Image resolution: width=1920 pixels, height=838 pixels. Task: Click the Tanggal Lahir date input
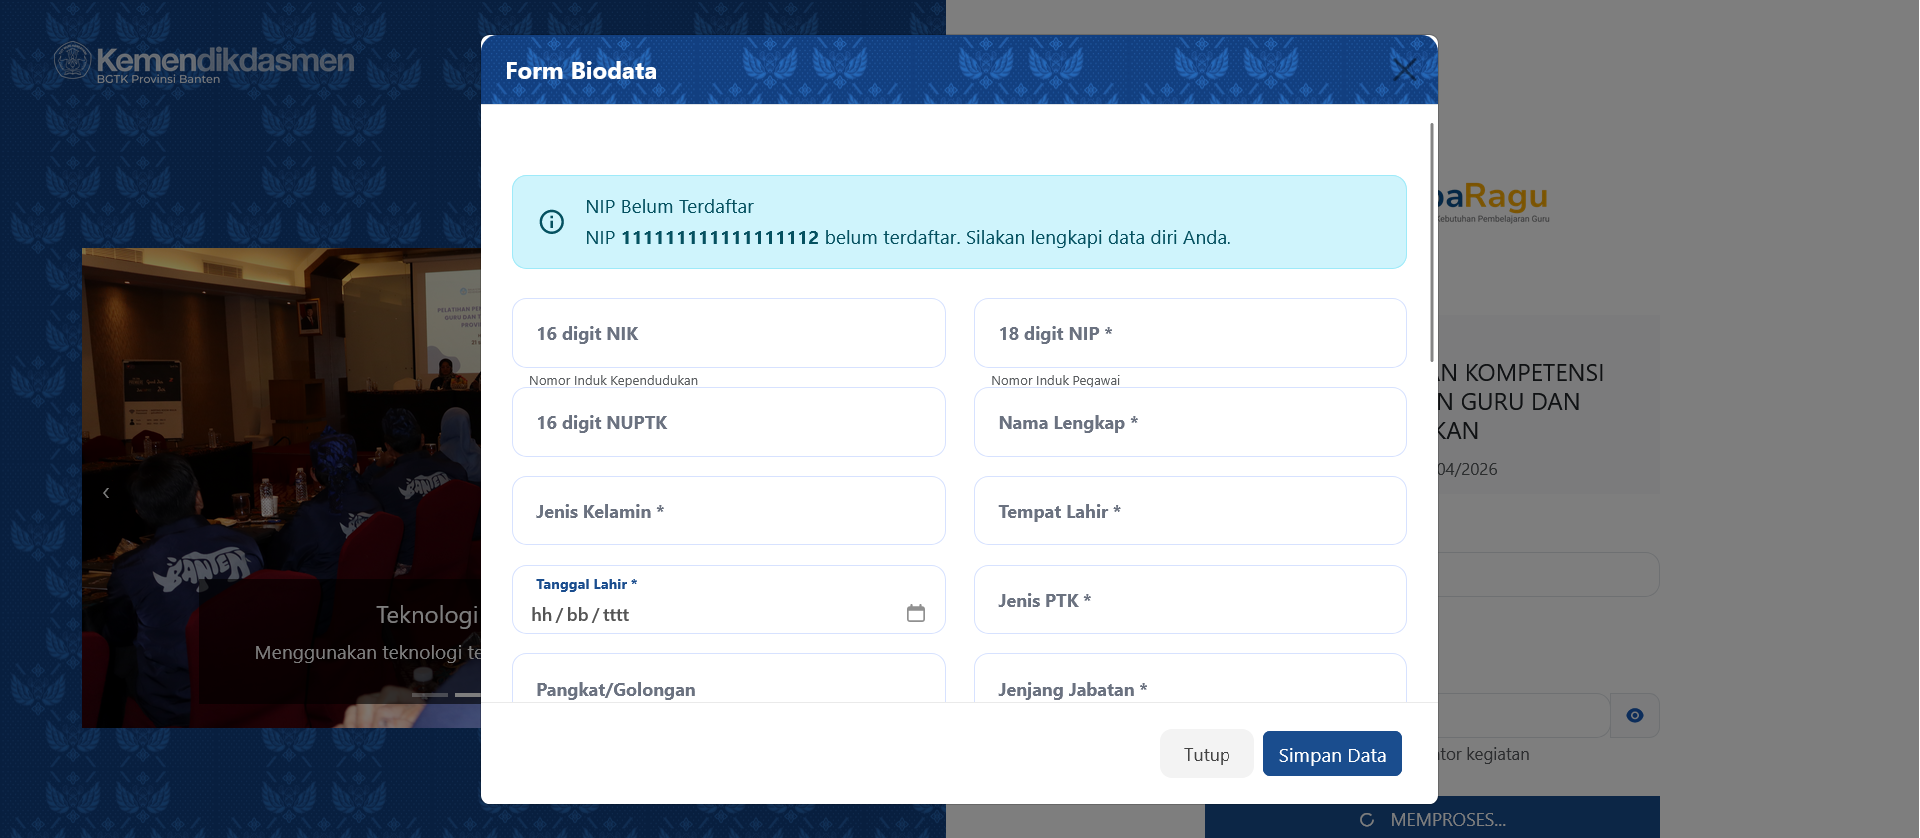point(729,600)
